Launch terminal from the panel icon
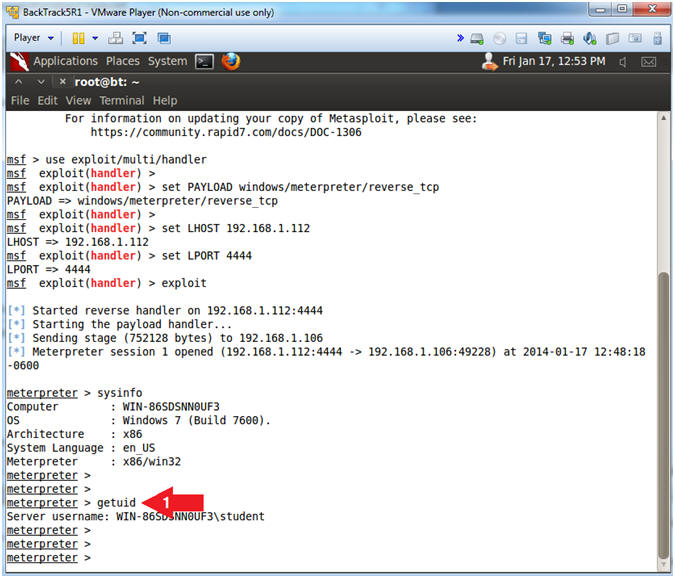 click(204, 62)
